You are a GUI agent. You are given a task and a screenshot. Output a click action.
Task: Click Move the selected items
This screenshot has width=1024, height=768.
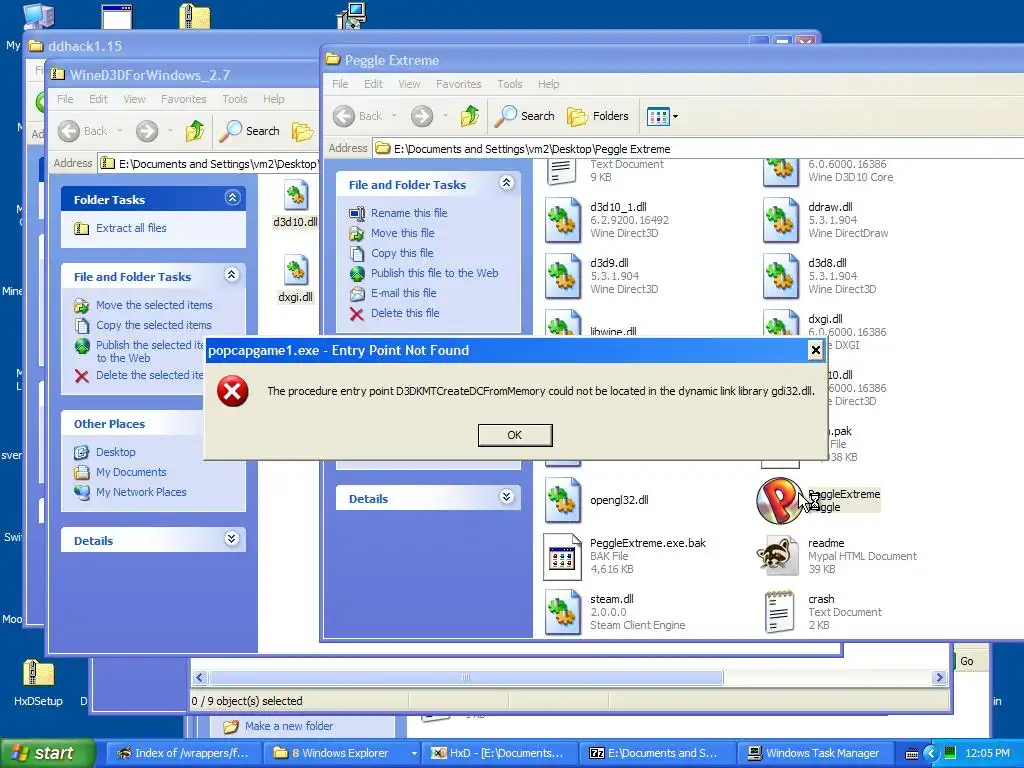click(153, 305)
